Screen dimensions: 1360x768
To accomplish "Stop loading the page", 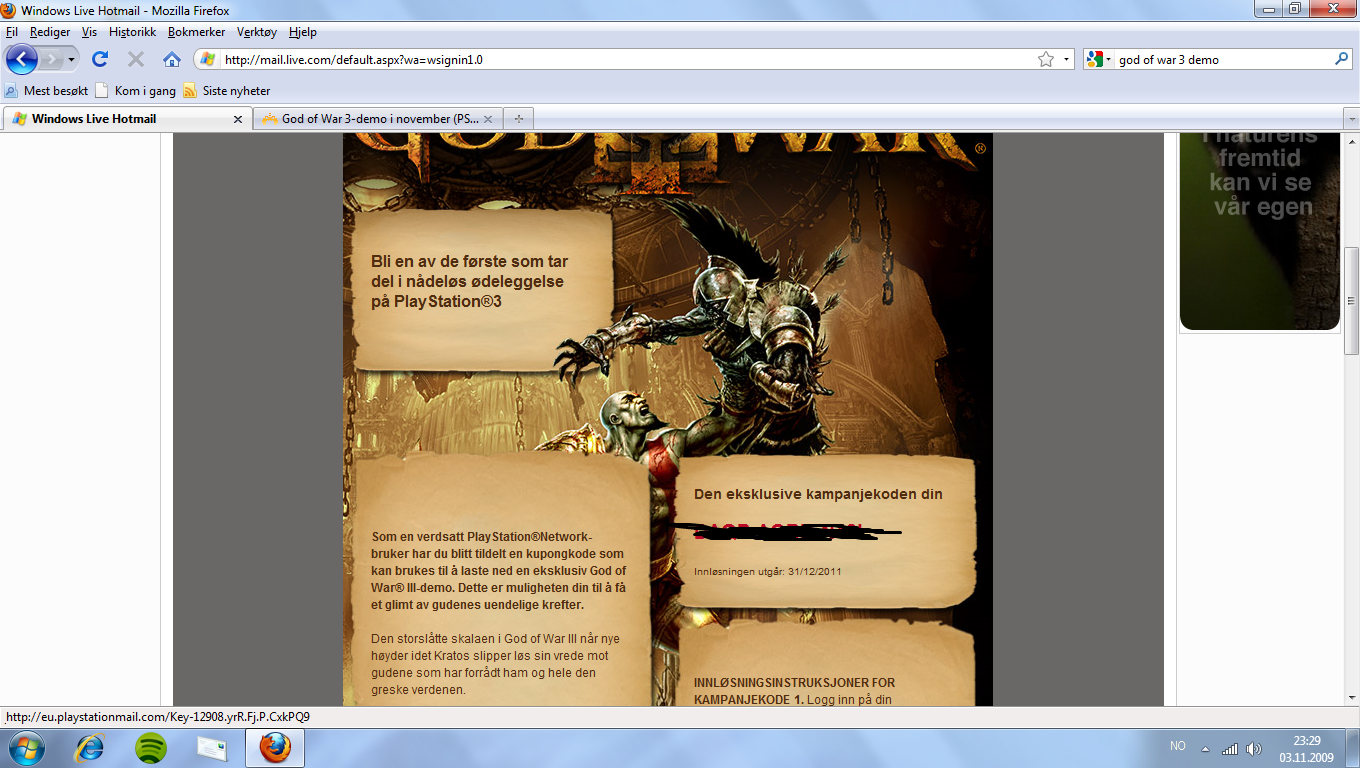I will (136, 59).
